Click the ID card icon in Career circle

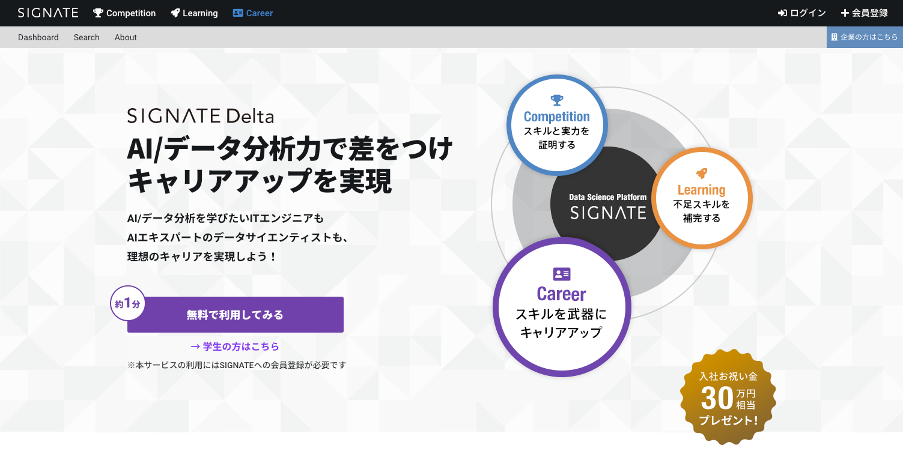(x=561, y=274)
